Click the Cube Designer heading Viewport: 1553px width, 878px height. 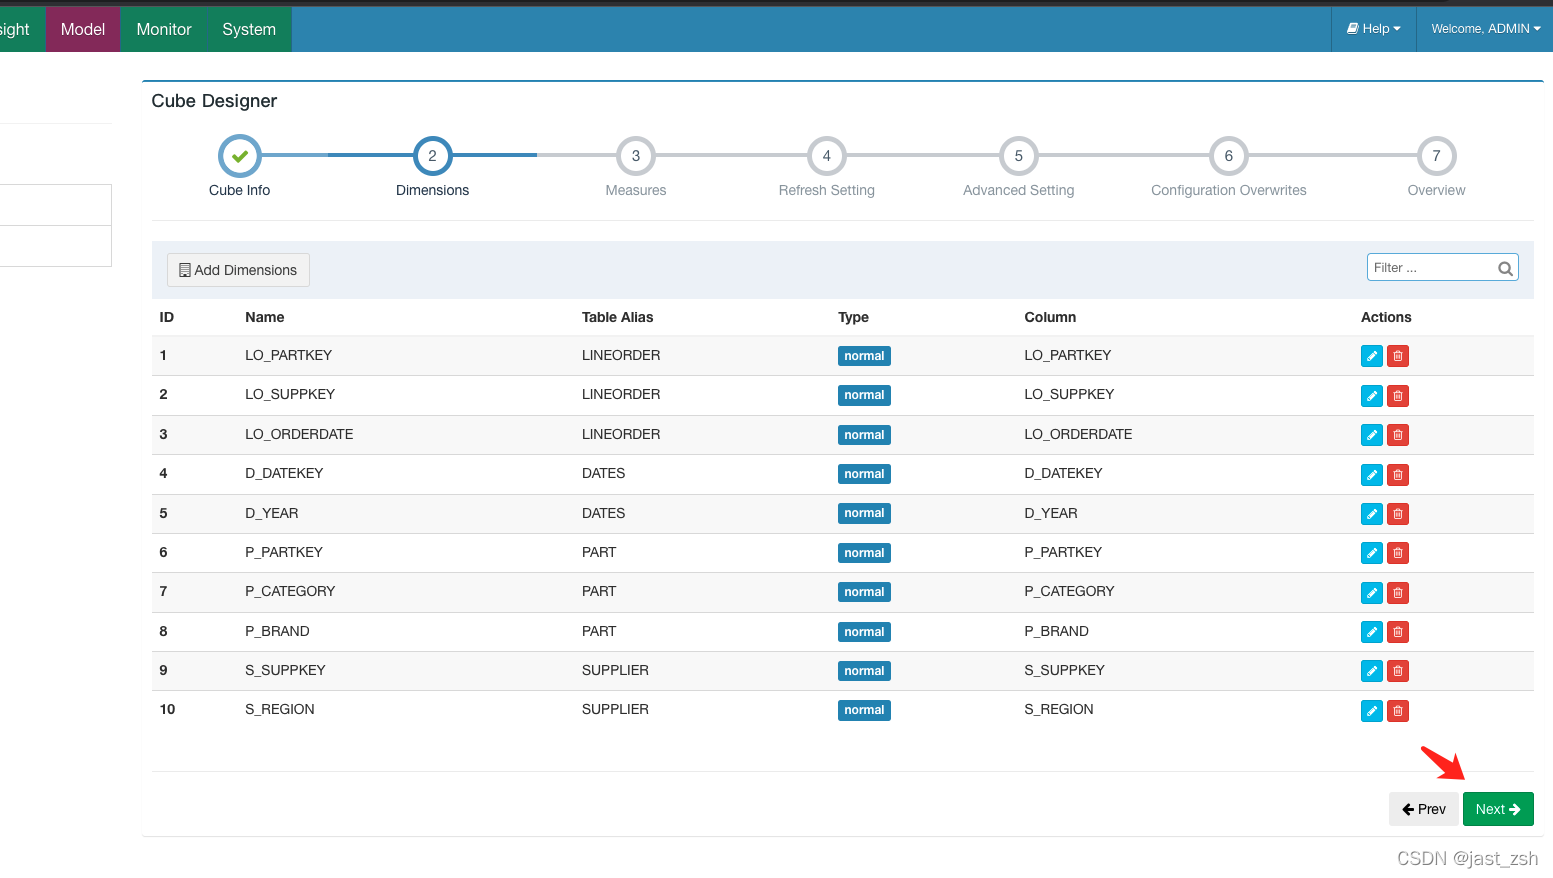point(214,101)
